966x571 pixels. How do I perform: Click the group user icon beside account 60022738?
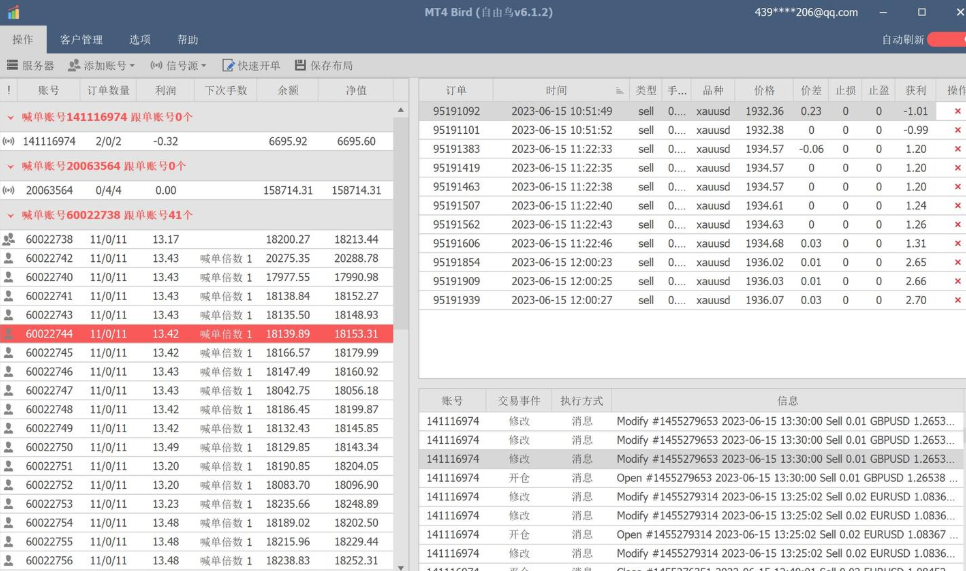tap(9, 239)
